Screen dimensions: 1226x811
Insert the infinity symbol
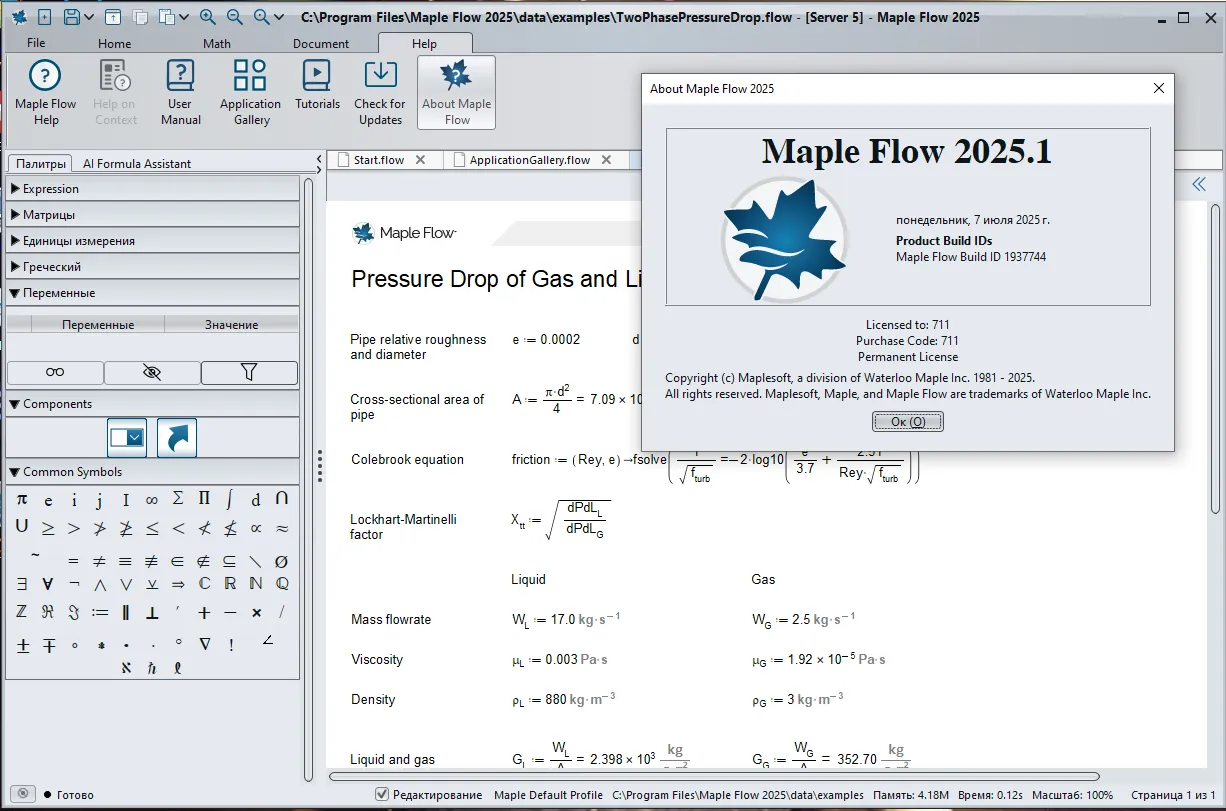pos(152,499)
